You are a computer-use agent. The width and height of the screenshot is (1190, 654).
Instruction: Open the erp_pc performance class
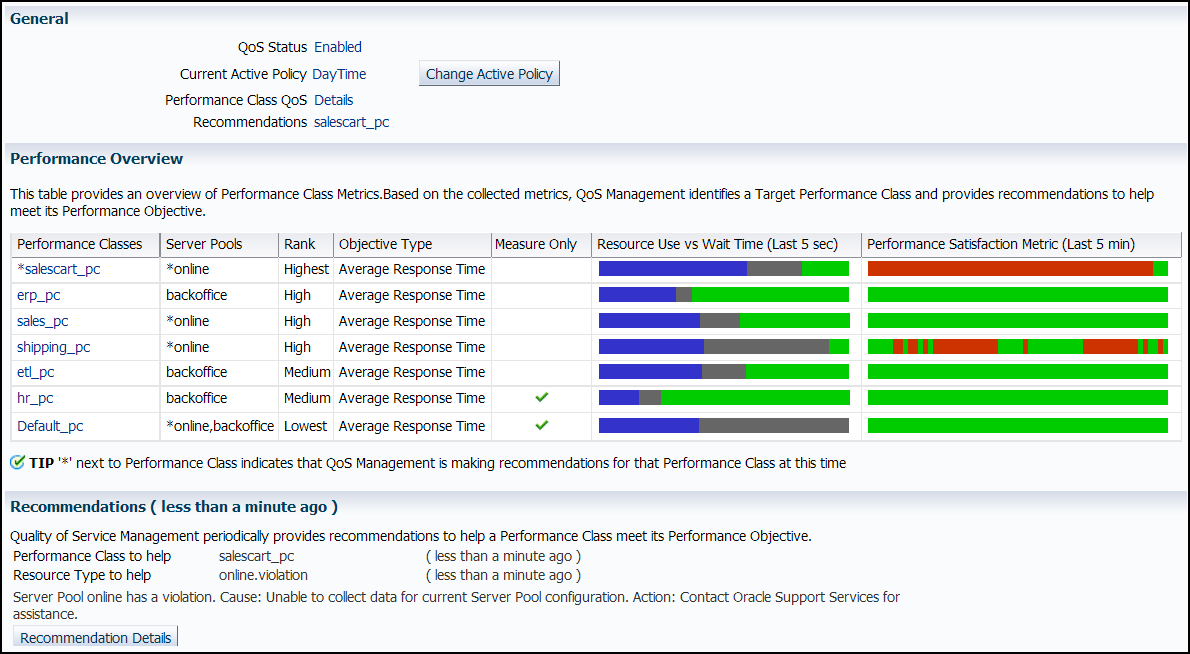pos(39,295)
